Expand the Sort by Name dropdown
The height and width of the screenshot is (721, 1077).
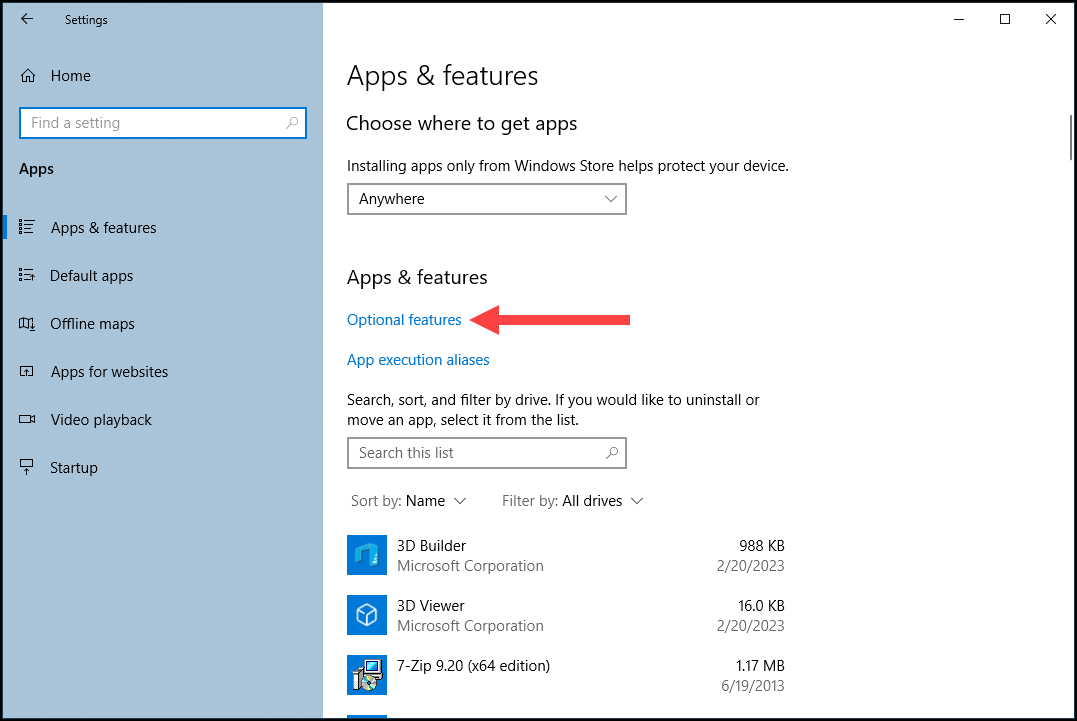coord(409,501)
